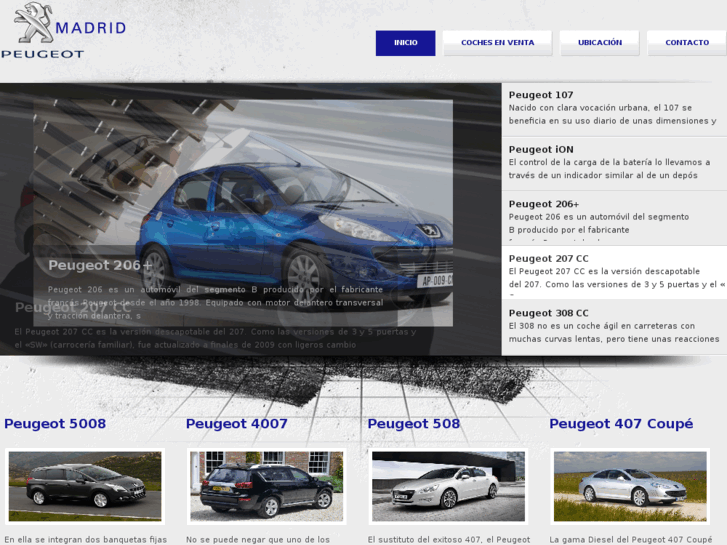This screenshot has height=545, width=727.
Task: Go to COCHES EN VENTA page
Action: [x=497, y=43]
